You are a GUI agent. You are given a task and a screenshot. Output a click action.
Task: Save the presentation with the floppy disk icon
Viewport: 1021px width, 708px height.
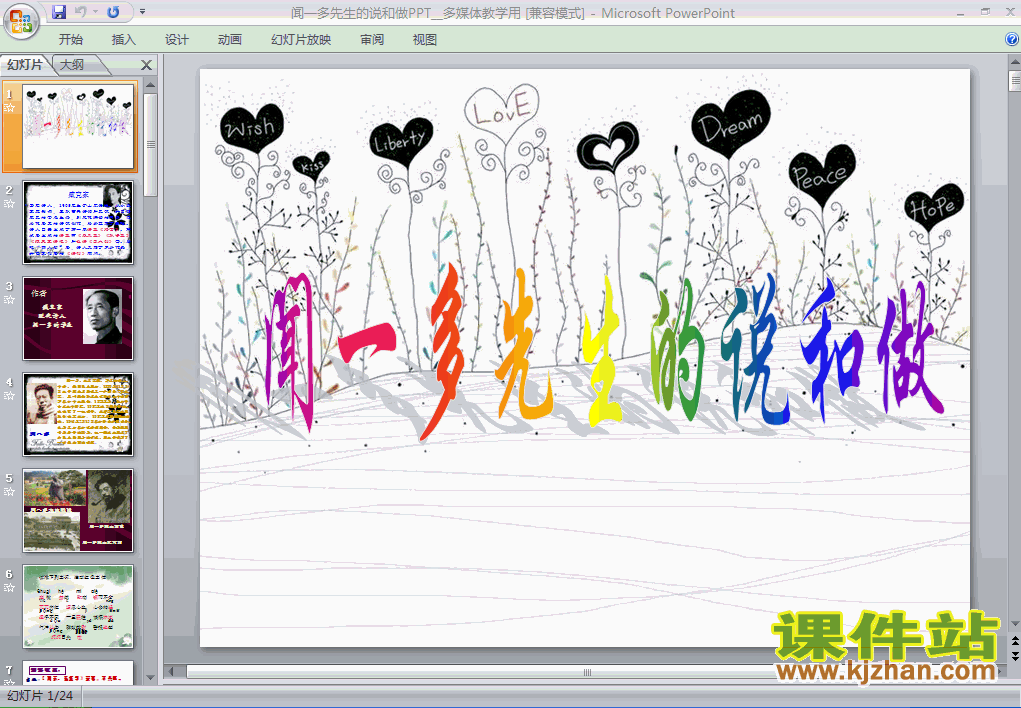point(59,12)
